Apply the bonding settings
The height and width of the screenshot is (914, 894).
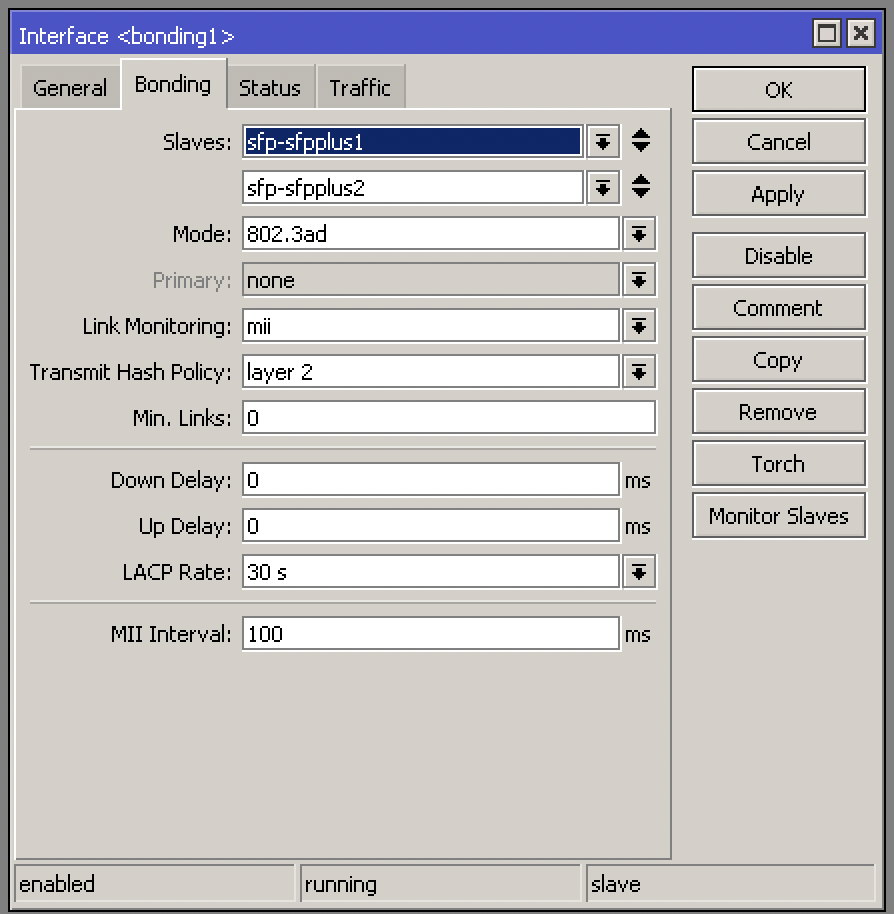779,194
